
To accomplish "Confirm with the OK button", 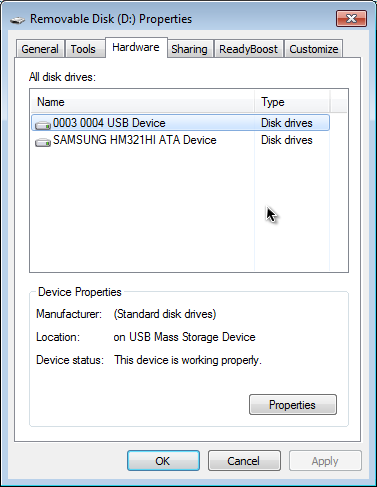I will click(x=163, y=461).
